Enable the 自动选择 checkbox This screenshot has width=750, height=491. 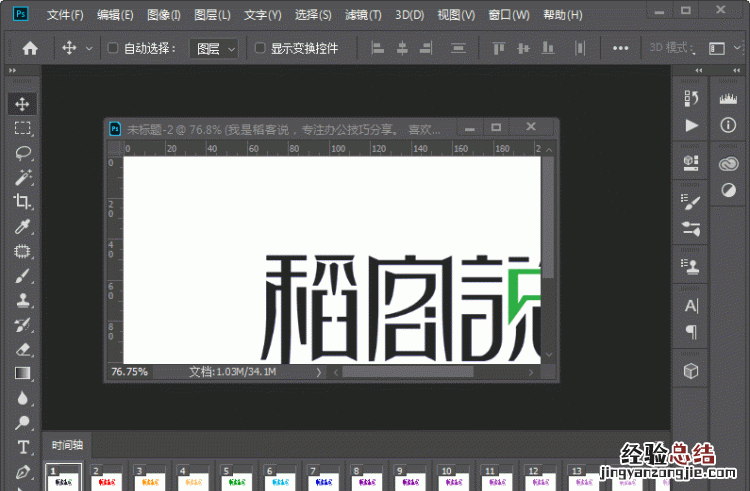pos(113,48)
